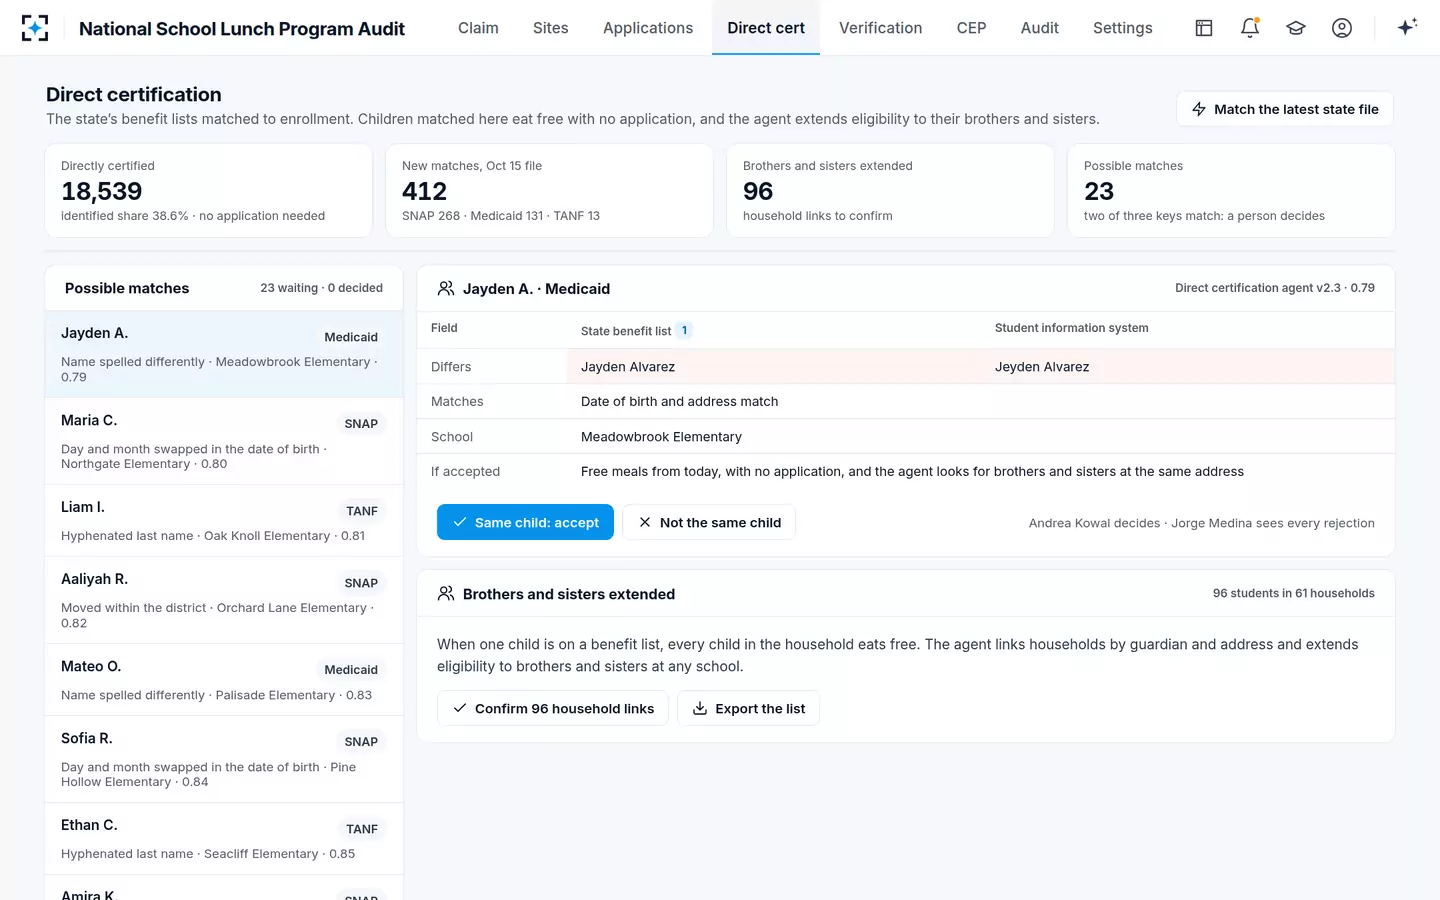
Task: Go to the Sites tab
Action: point(551,28)
